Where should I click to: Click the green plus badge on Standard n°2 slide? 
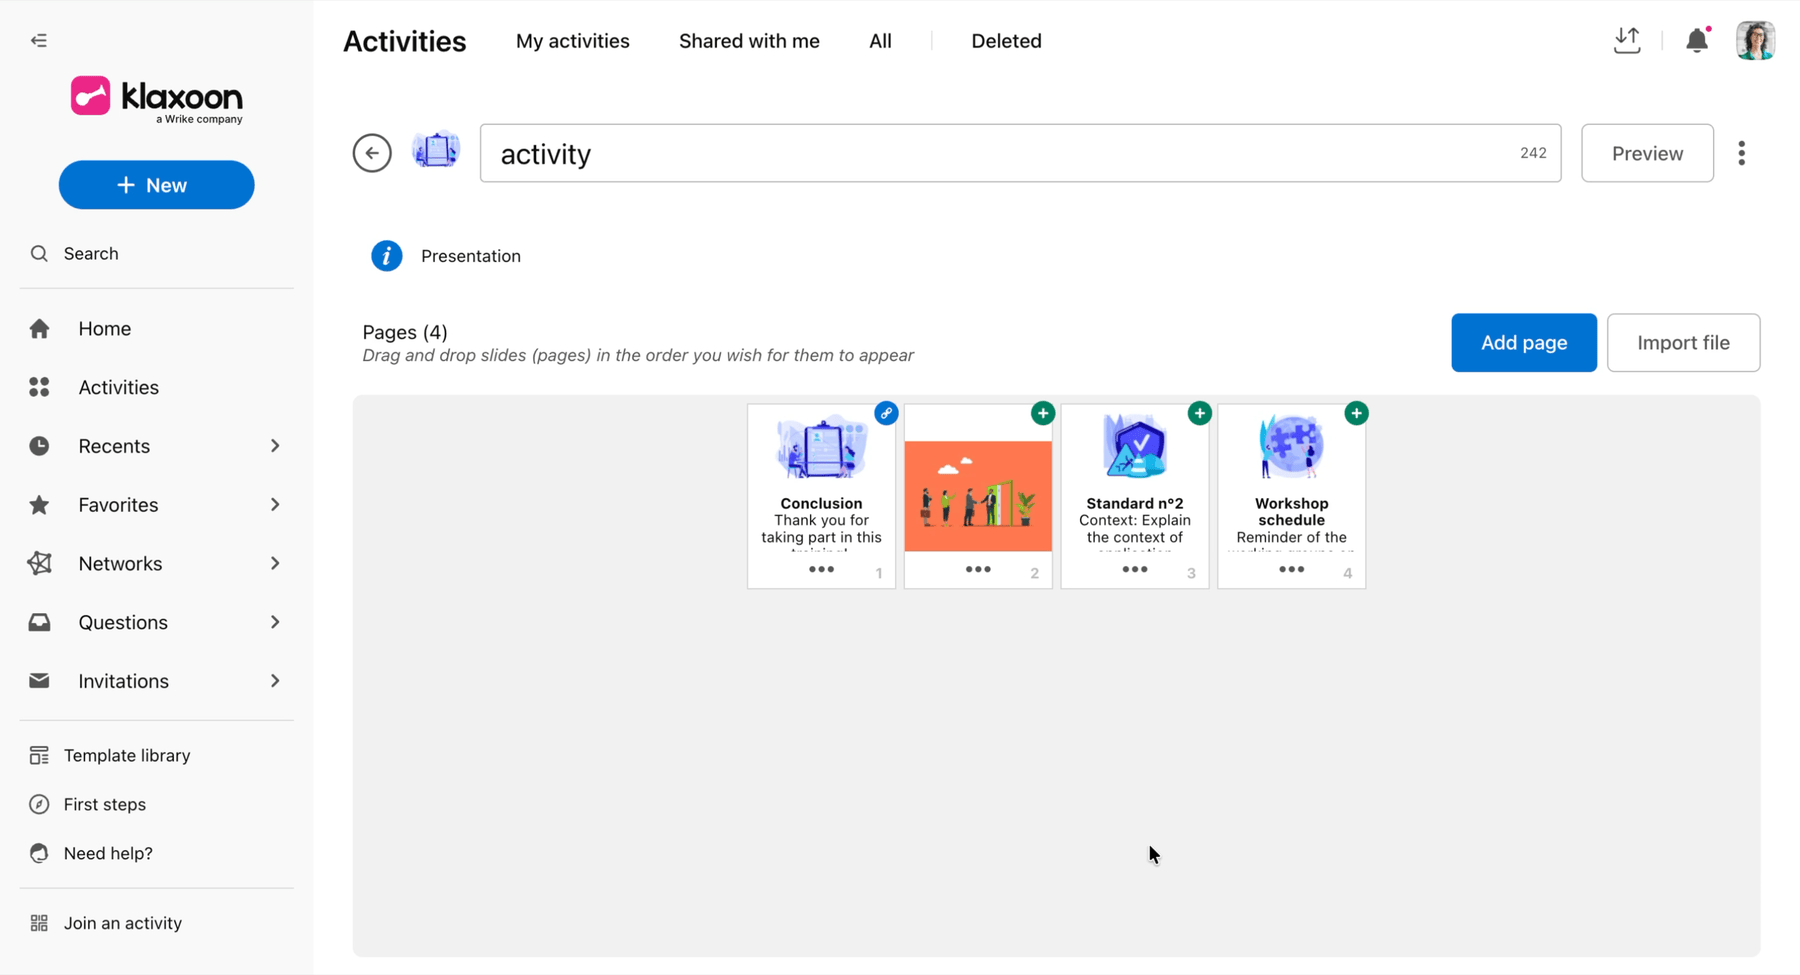click(x=1200, y=413)
